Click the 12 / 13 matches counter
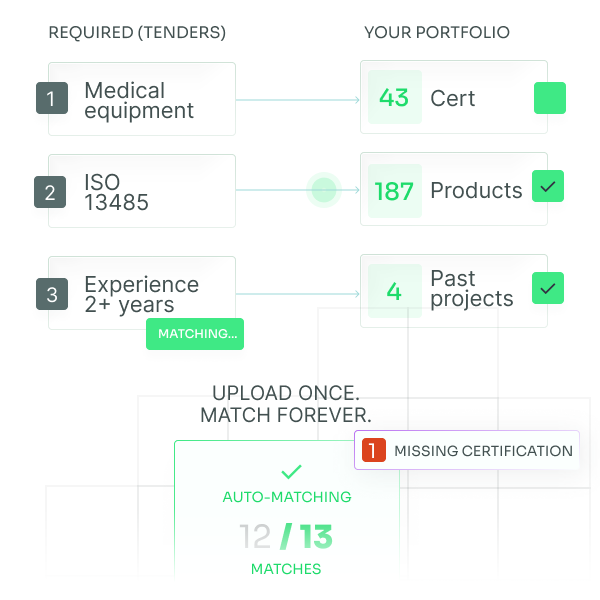600x600 pixels. click(x=286, y=537)
